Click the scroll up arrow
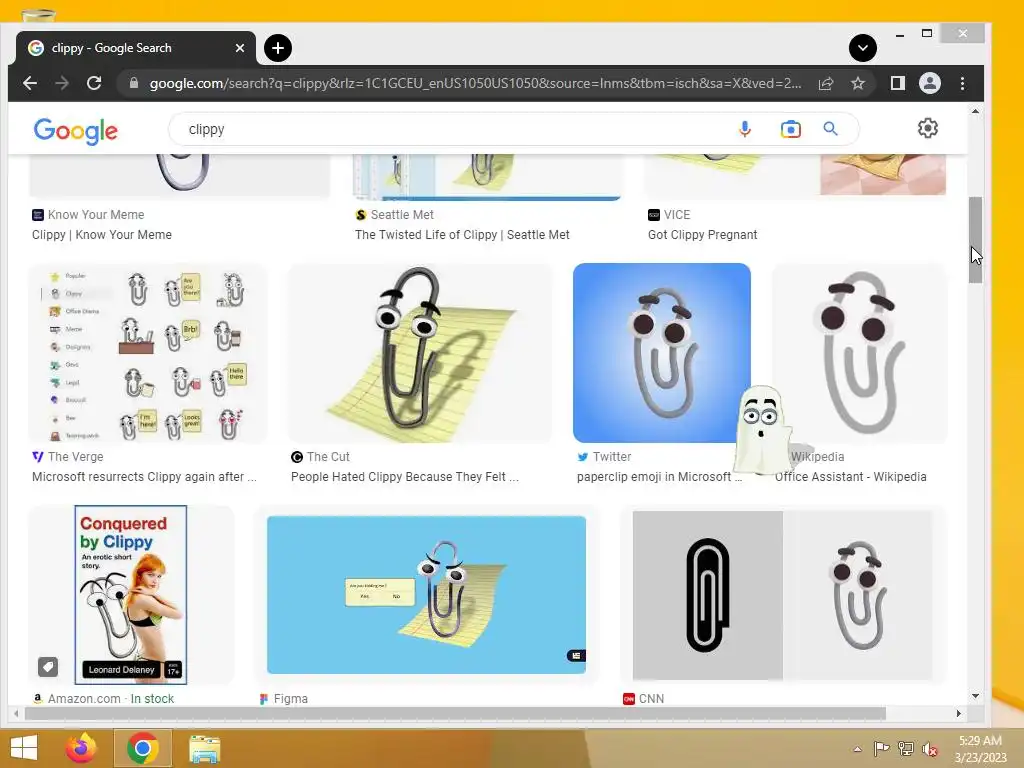1024x768 pixels. tap(975, 112)
